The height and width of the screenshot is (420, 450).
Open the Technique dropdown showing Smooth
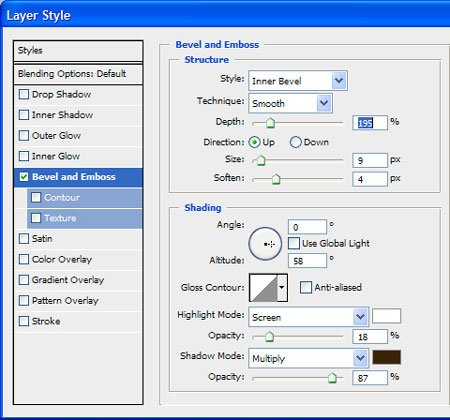tap(290, 103)
